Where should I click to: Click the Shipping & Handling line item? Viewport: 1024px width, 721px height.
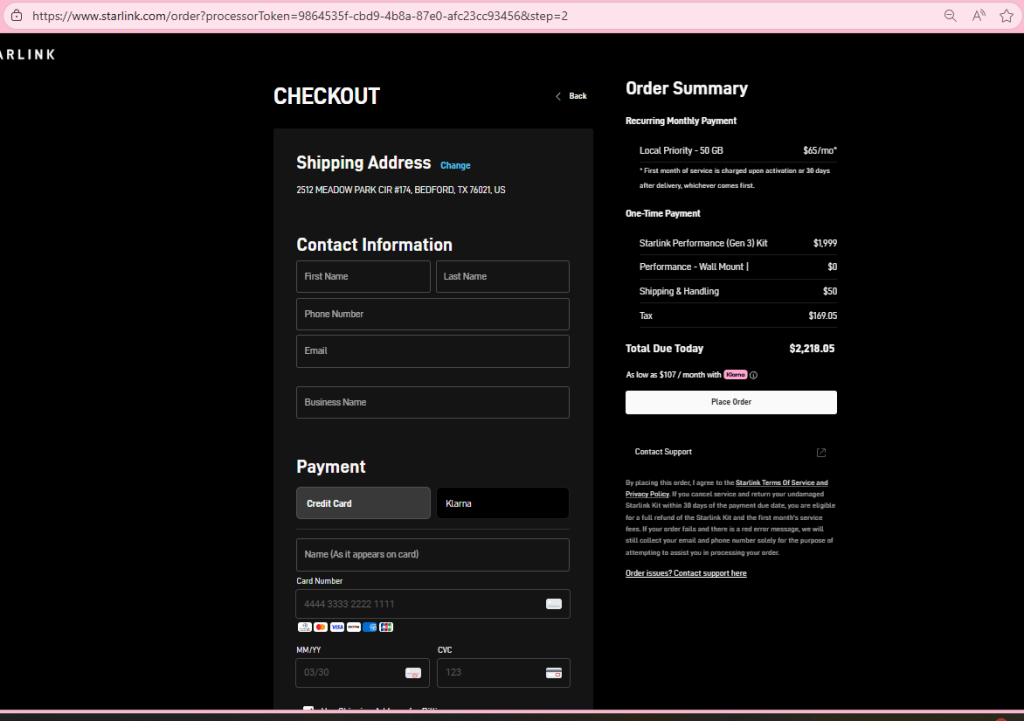pos(738,291)
